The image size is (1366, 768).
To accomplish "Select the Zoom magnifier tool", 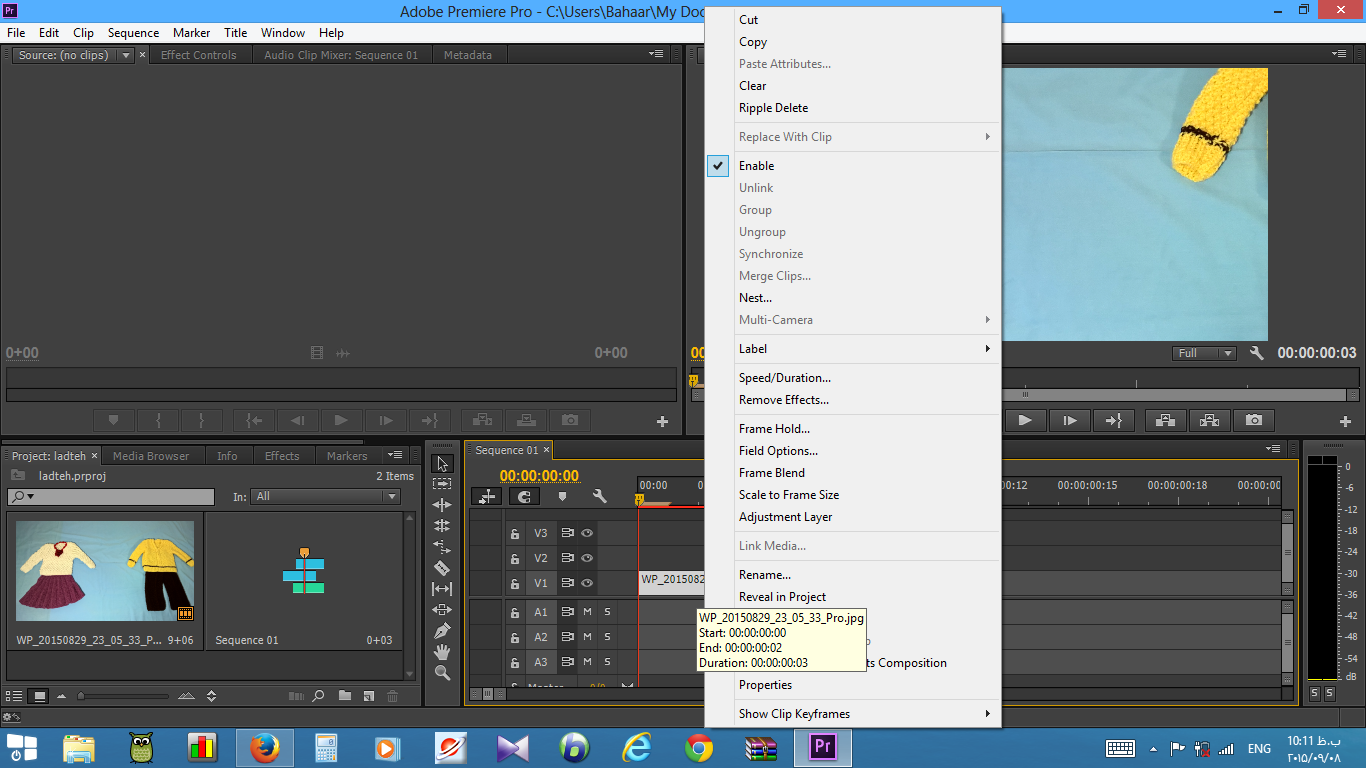I will point(442,673).
